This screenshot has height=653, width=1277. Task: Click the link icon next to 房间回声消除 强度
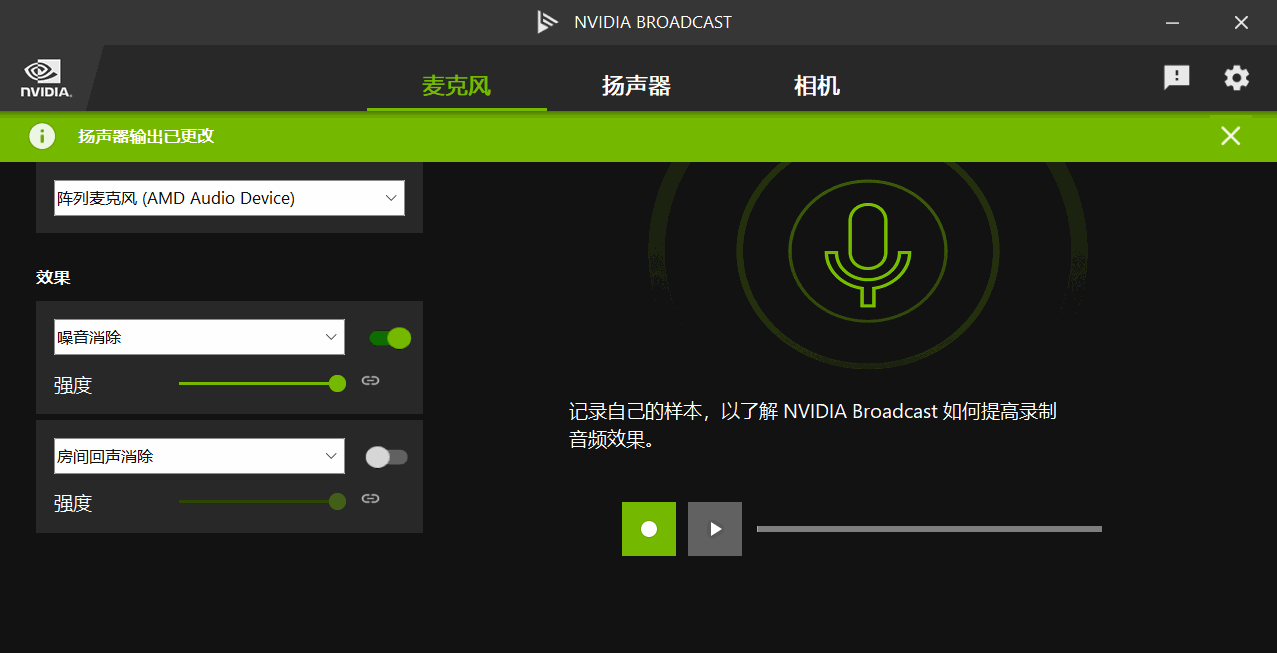[x=370, y=499]
